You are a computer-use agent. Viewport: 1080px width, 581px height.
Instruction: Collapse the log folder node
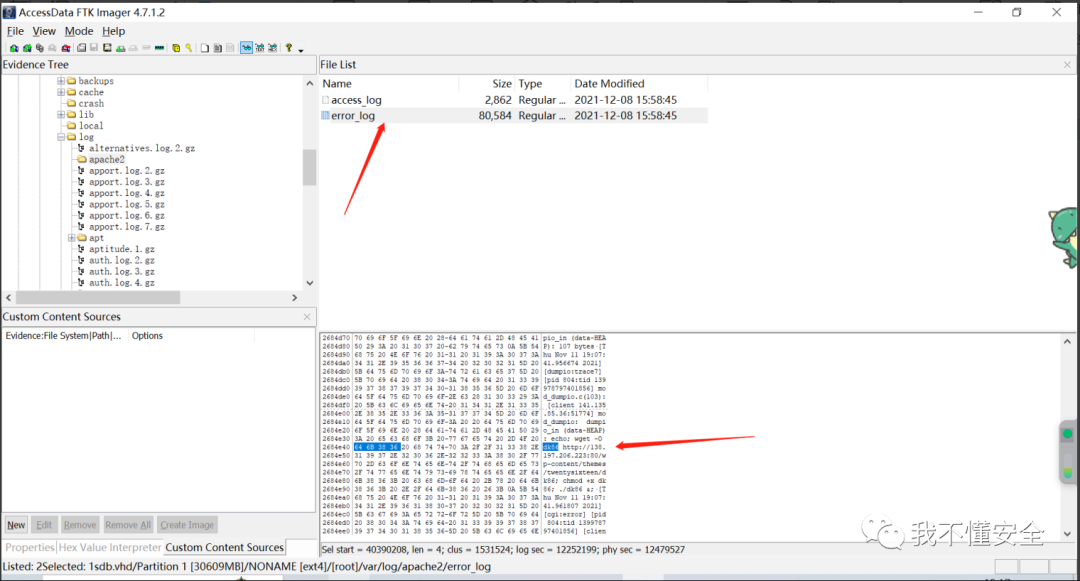tap(61, 137)
